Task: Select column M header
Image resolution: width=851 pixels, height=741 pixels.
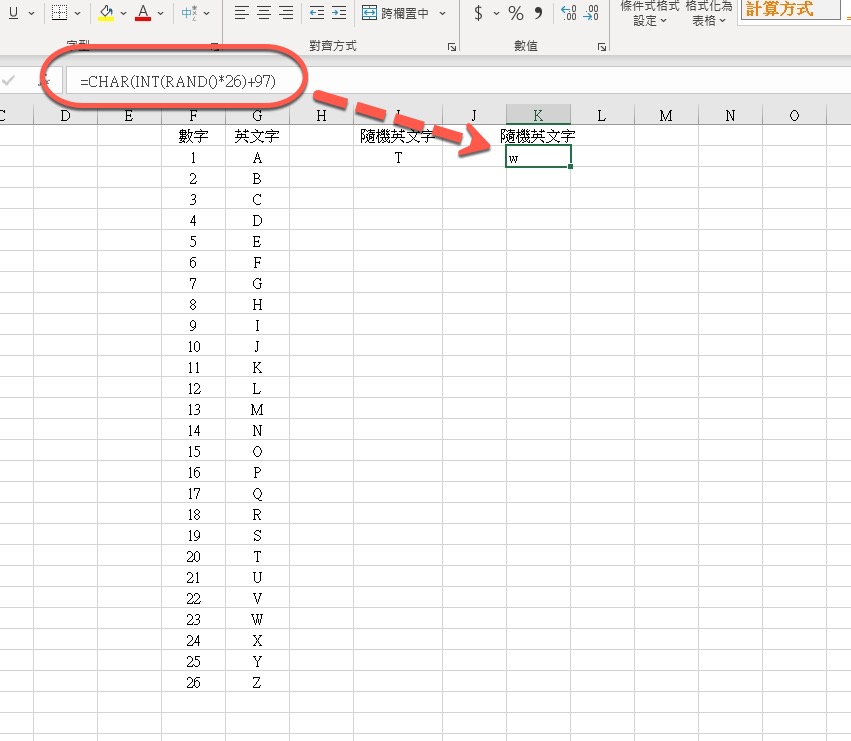Action: (666, 116)
